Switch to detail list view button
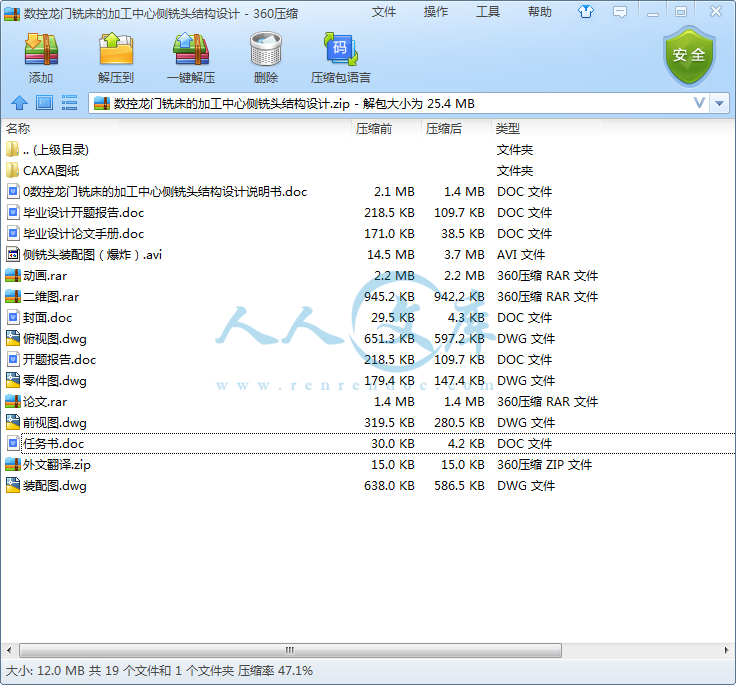Screen dimensions: 736x685 tap(69, 102)
